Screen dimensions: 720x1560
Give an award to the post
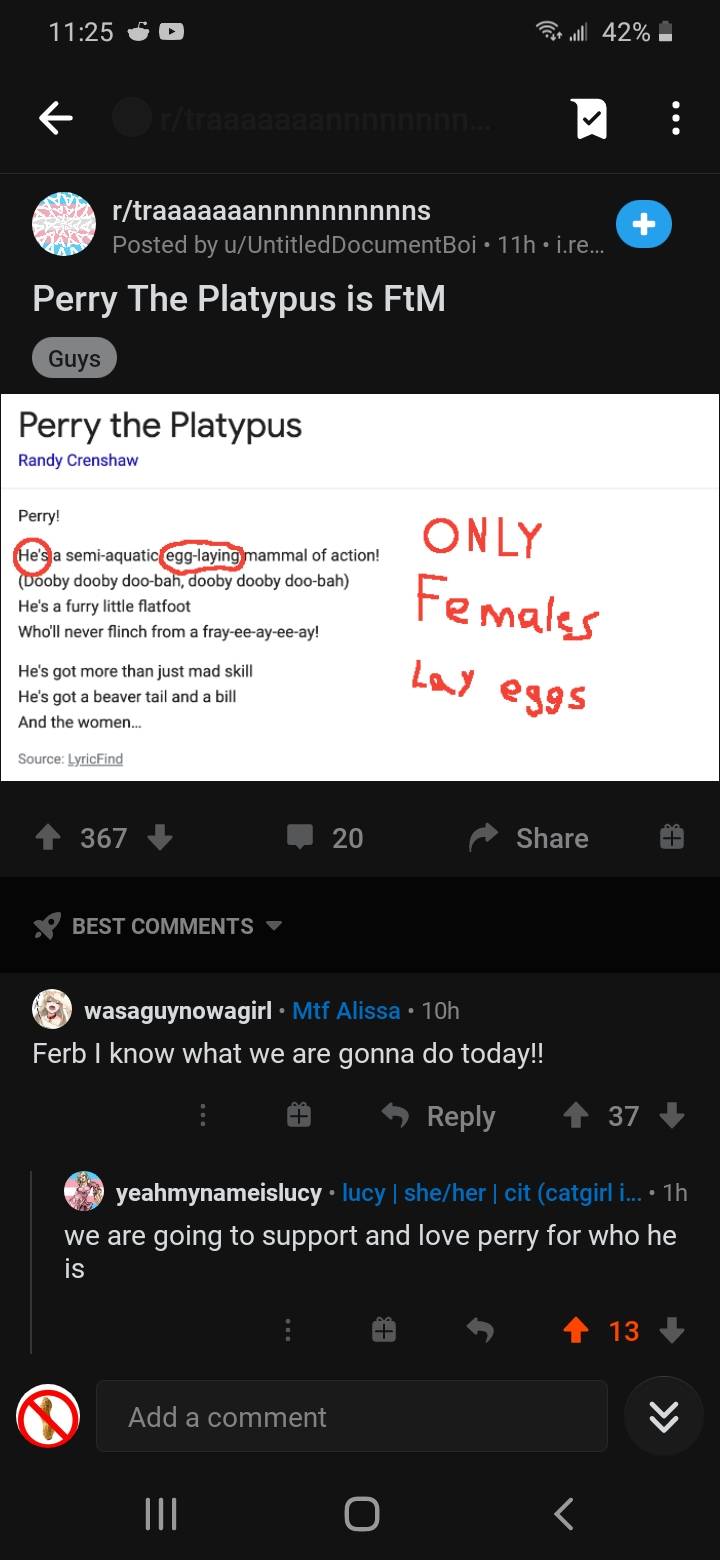click(x=671, y=837)
